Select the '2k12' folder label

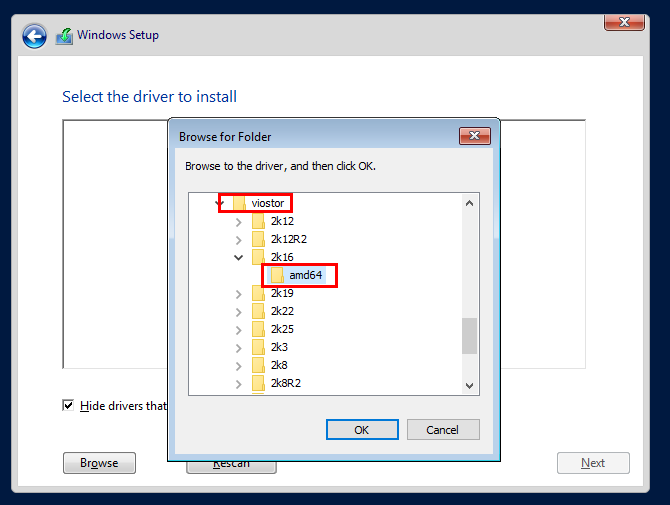coord(282,221)
